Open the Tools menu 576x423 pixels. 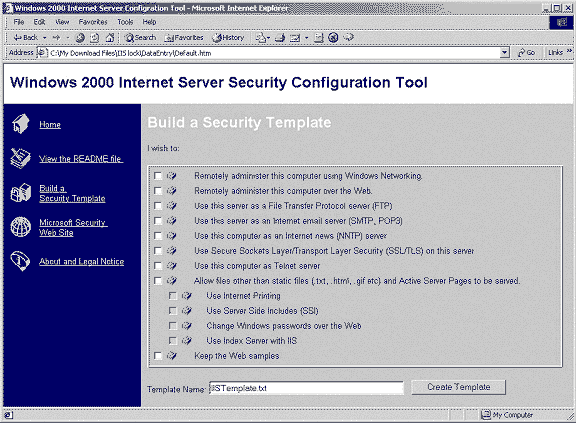(x=125, y=22)
